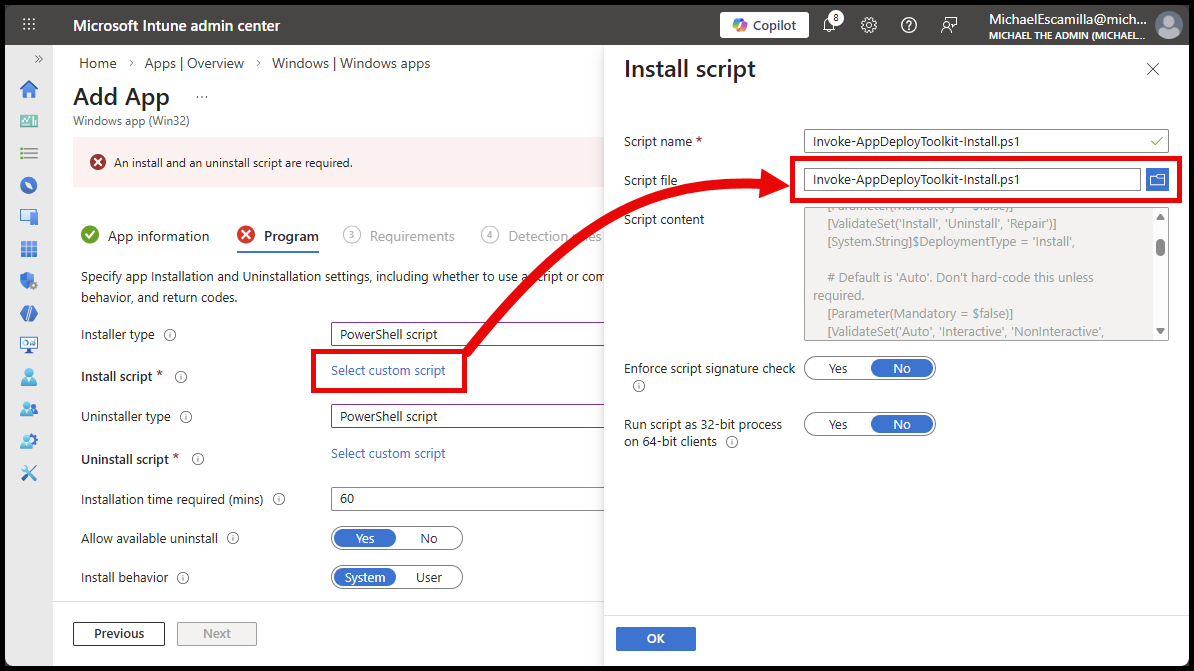The image size is (1194, 671).
Task: Open the Dashboard icon in sidebar
Action: [29, 120]
